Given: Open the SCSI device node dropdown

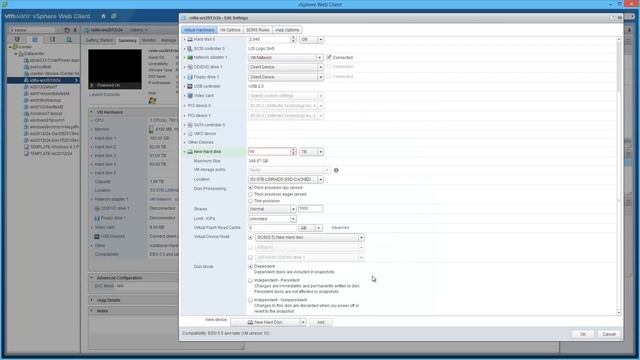Looking at the screenshot, I should (310, 238).
